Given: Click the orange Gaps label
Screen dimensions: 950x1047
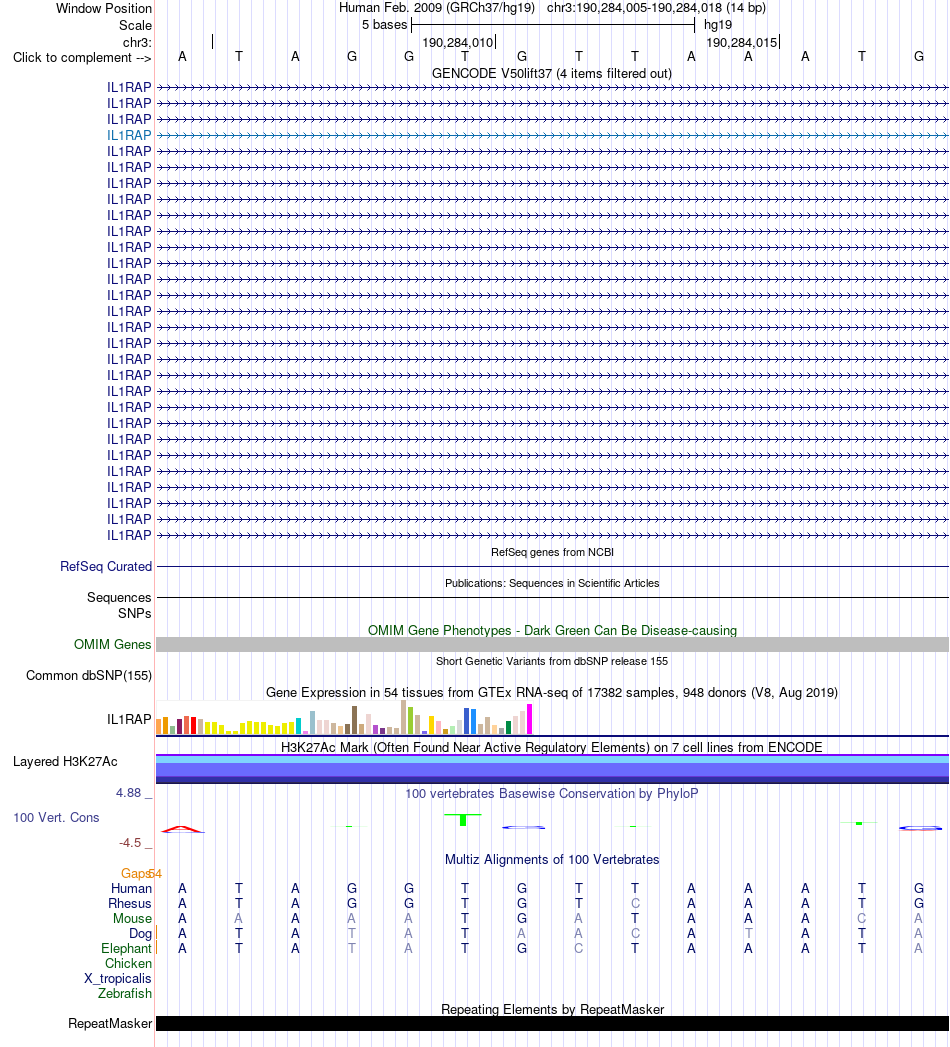Looking at the screenshot, I should tap(134, 873).
